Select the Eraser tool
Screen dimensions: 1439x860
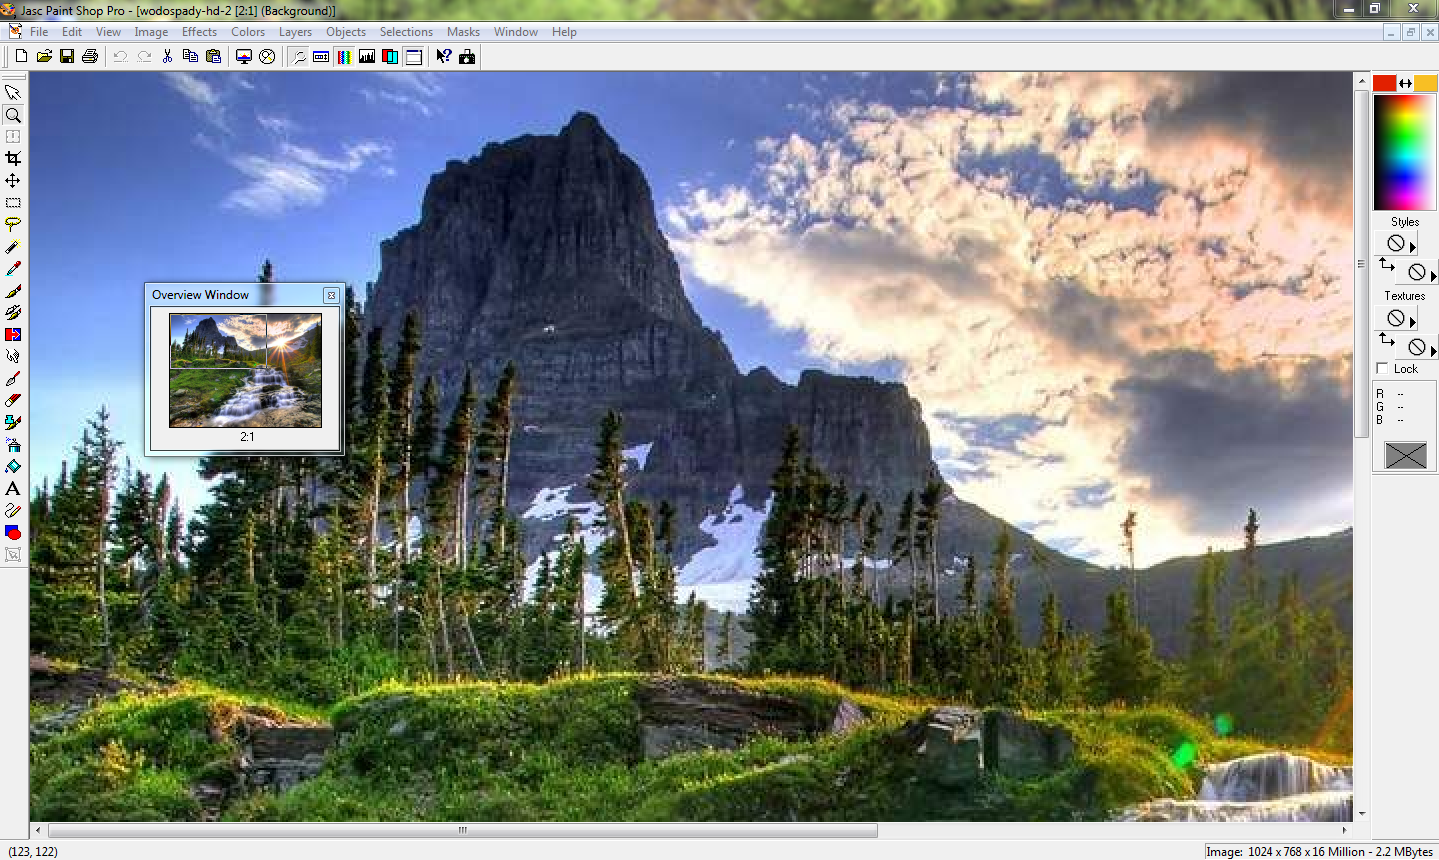(13, 400)
